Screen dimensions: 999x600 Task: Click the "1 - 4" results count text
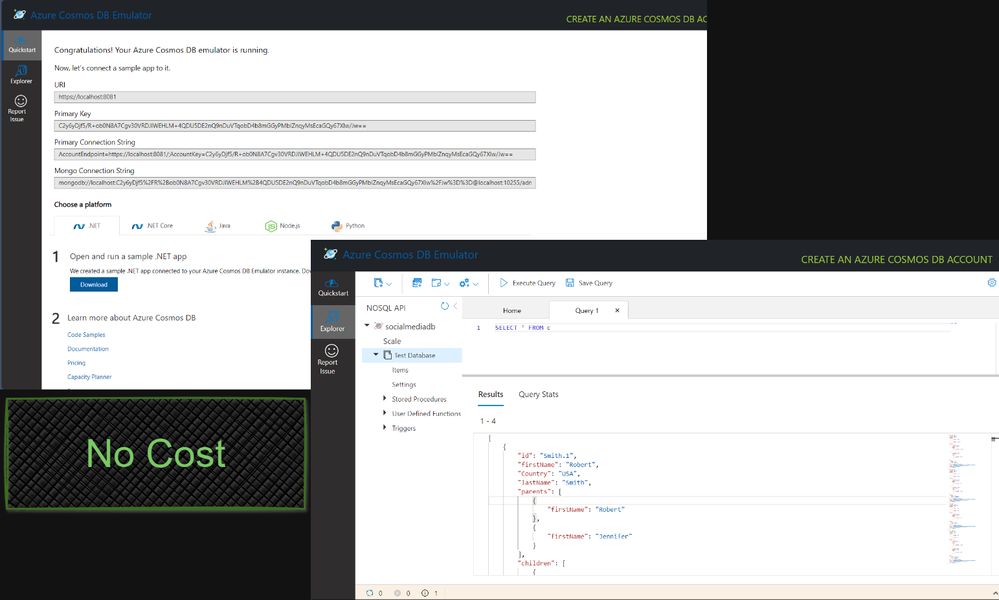487,421
